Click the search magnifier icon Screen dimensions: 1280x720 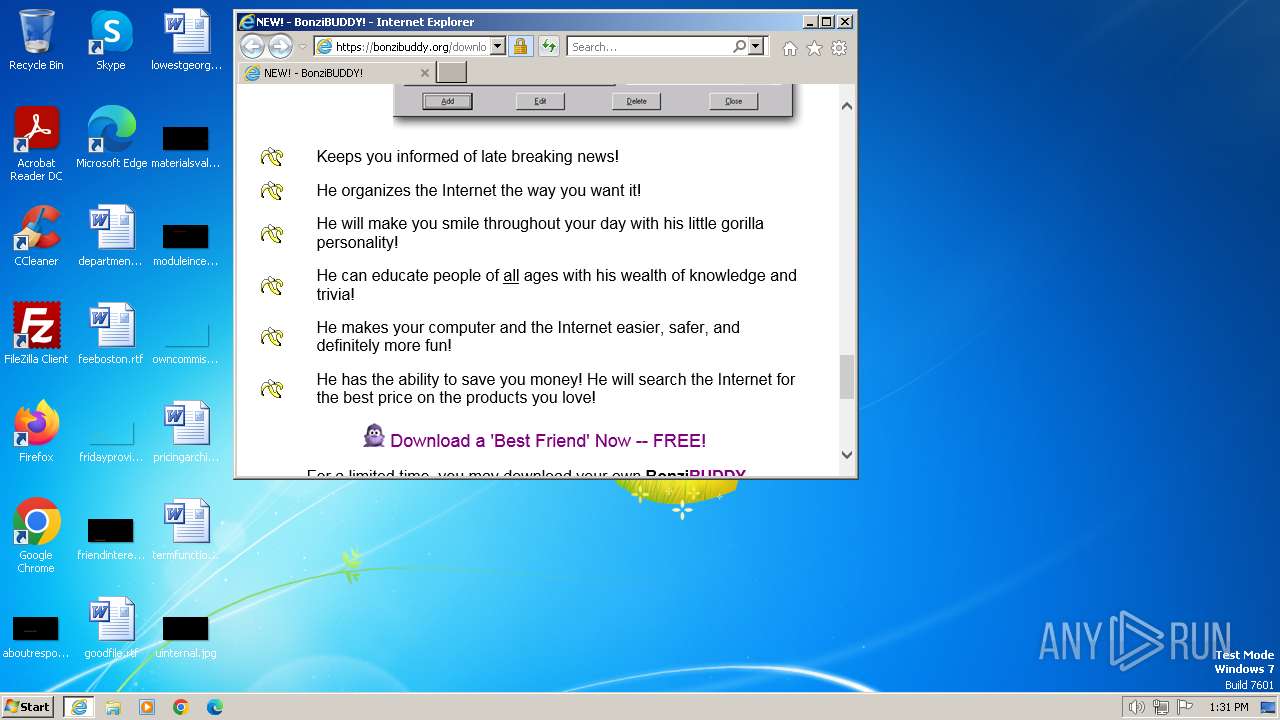pos(739,46)
